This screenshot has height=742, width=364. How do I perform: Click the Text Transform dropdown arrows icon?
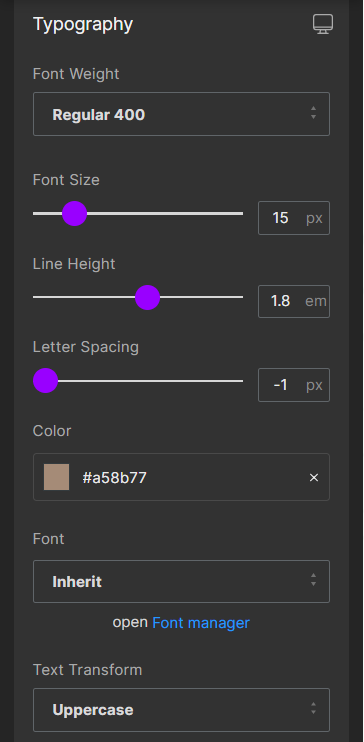pos(313,708)
